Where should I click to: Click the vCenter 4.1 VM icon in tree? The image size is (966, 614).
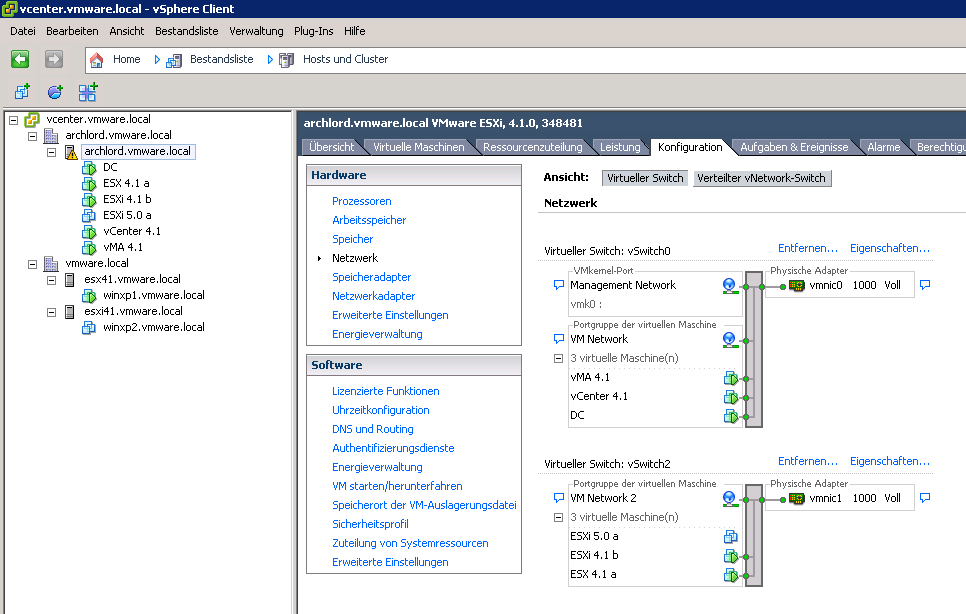click(x=89, y=231)
